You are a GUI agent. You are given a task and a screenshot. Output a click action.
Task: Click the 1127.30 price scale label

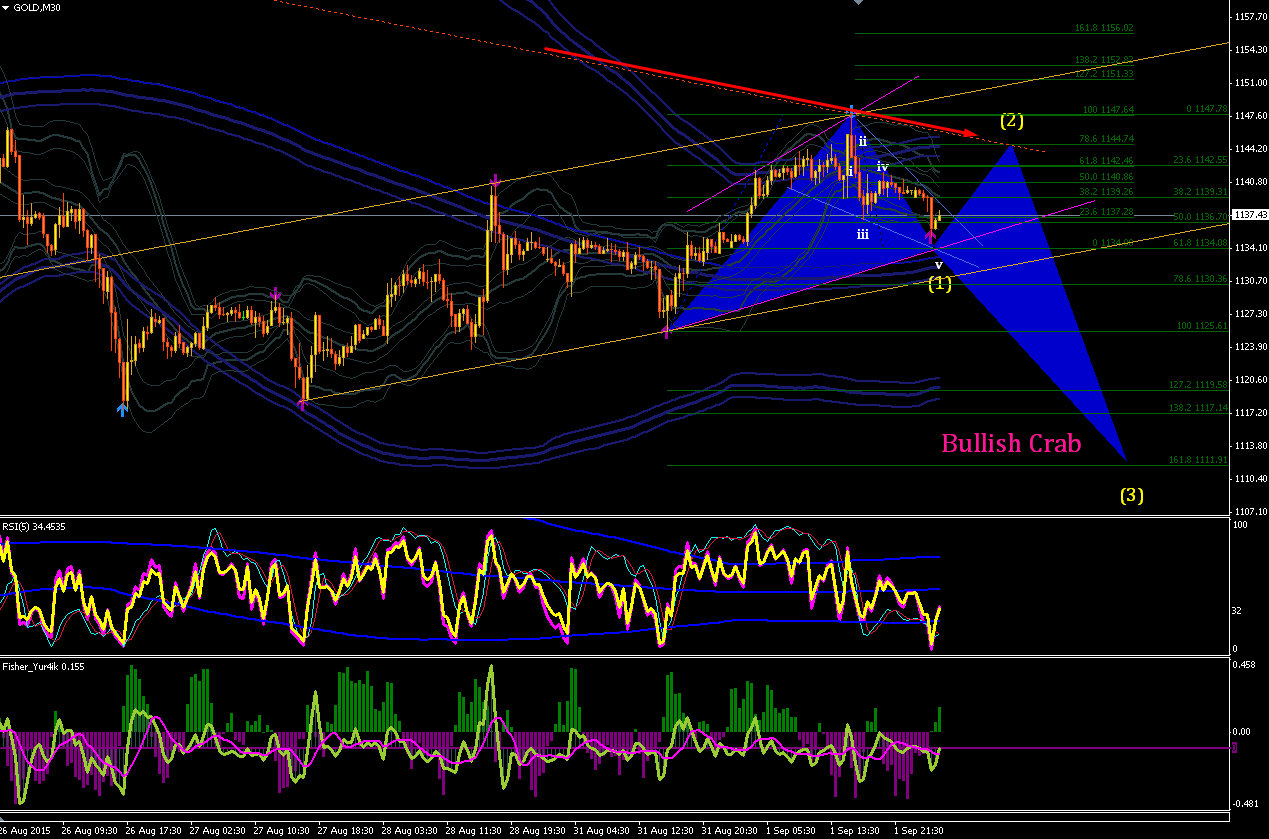1252,314
